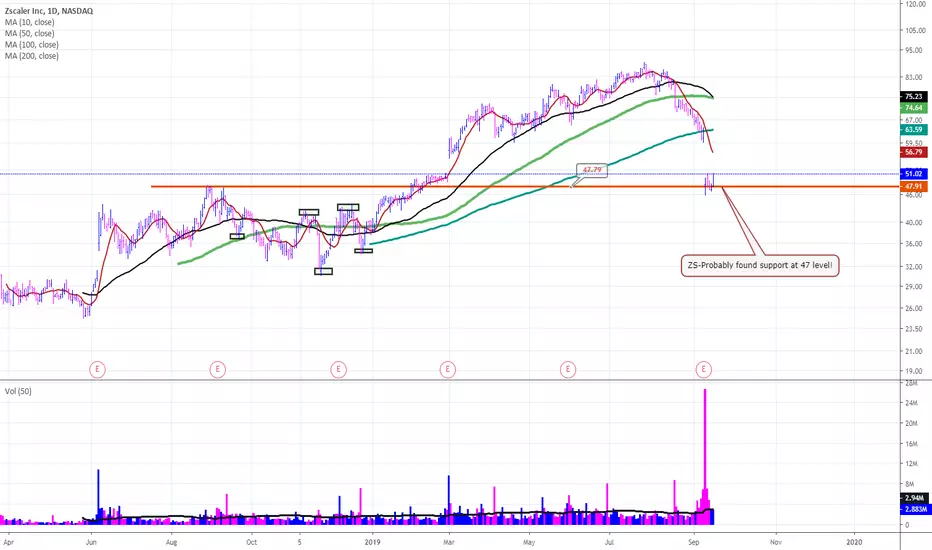Viewport: 932px width, 550px height.
Task: Click the 24M volume scale value
Action: [912, 403]
